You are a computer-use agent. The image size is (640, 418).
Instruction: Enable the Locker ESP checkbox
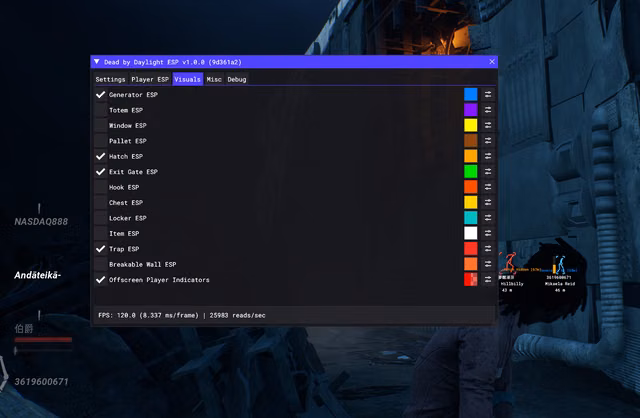coord(100,218)
